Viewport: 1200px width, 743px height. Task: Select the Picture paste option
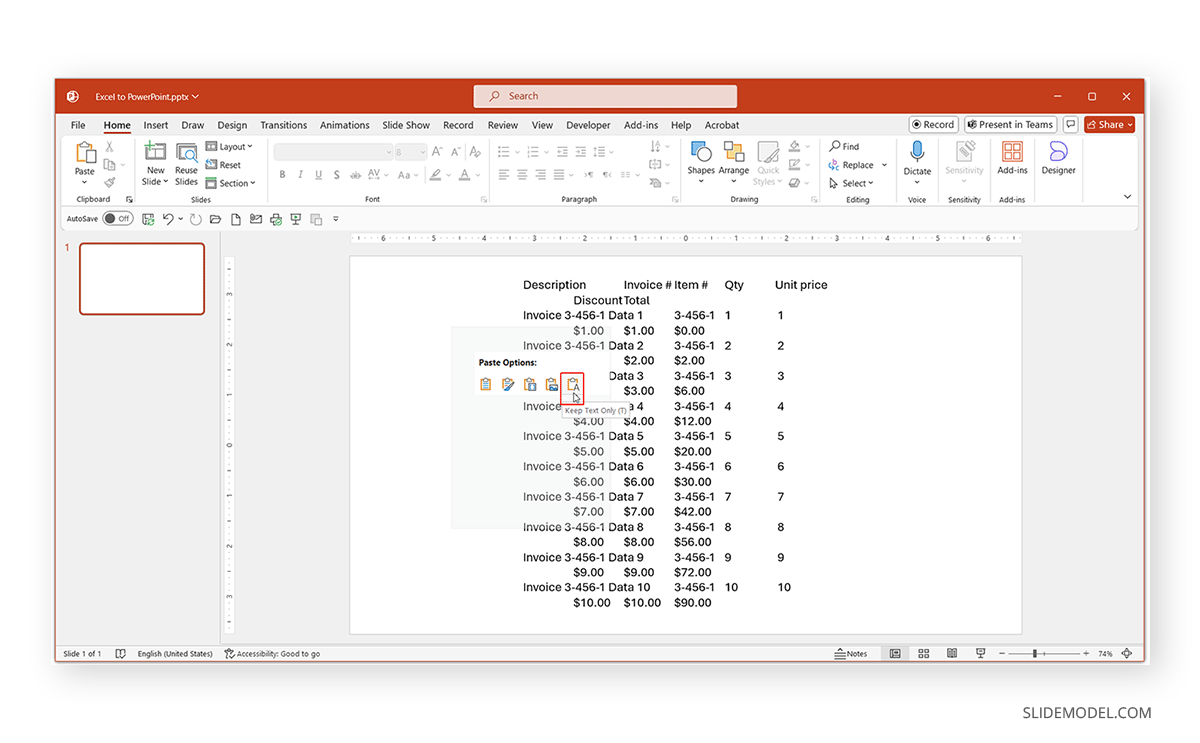[x=551, y=384]
